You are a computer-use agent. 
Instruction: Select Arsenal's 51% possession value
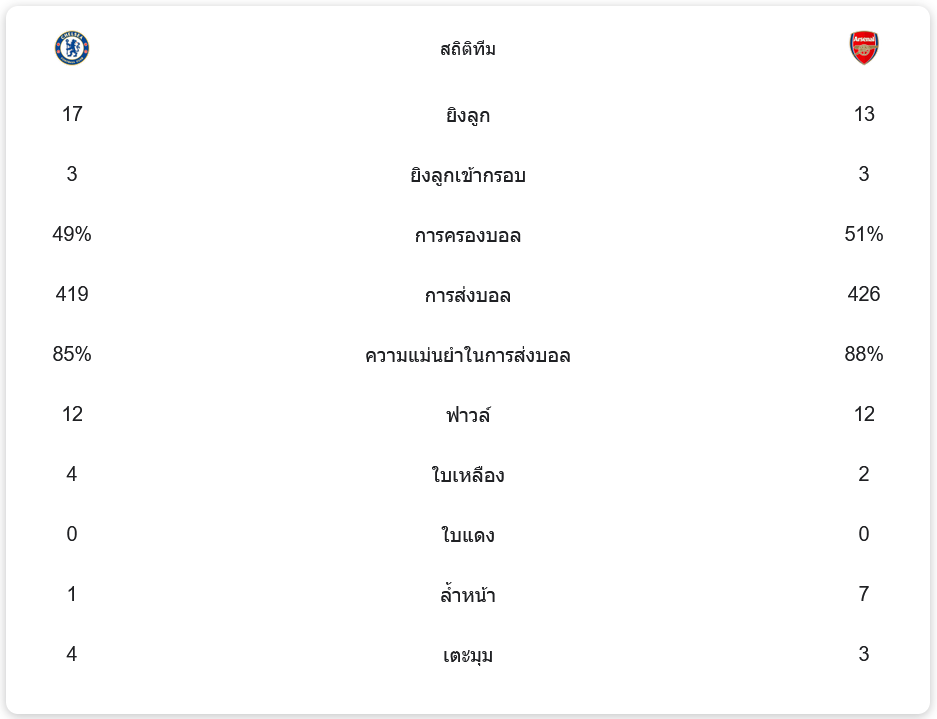[x=864, y=234]
